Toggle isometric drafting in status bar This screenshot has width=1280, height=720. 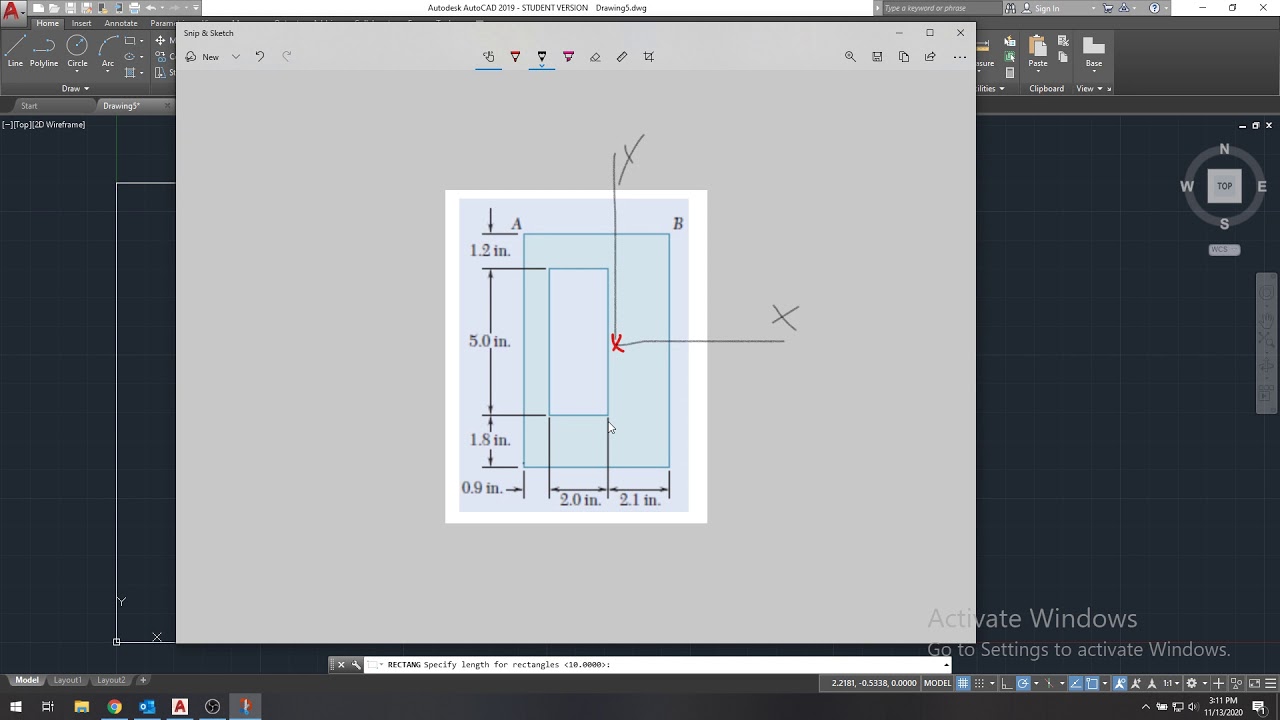(x=1049, y=683)
